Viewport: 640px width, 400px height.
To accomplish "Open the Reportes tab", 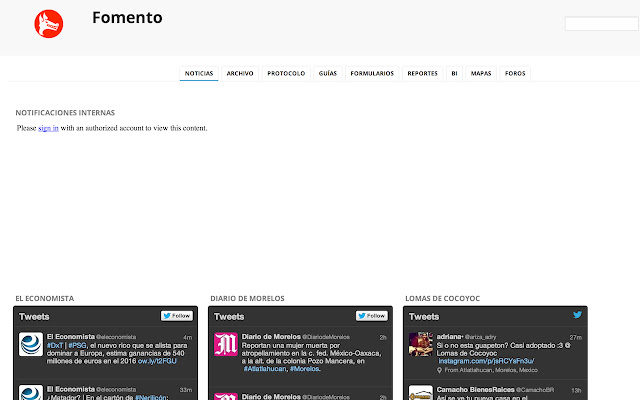I will coord(422,73).
